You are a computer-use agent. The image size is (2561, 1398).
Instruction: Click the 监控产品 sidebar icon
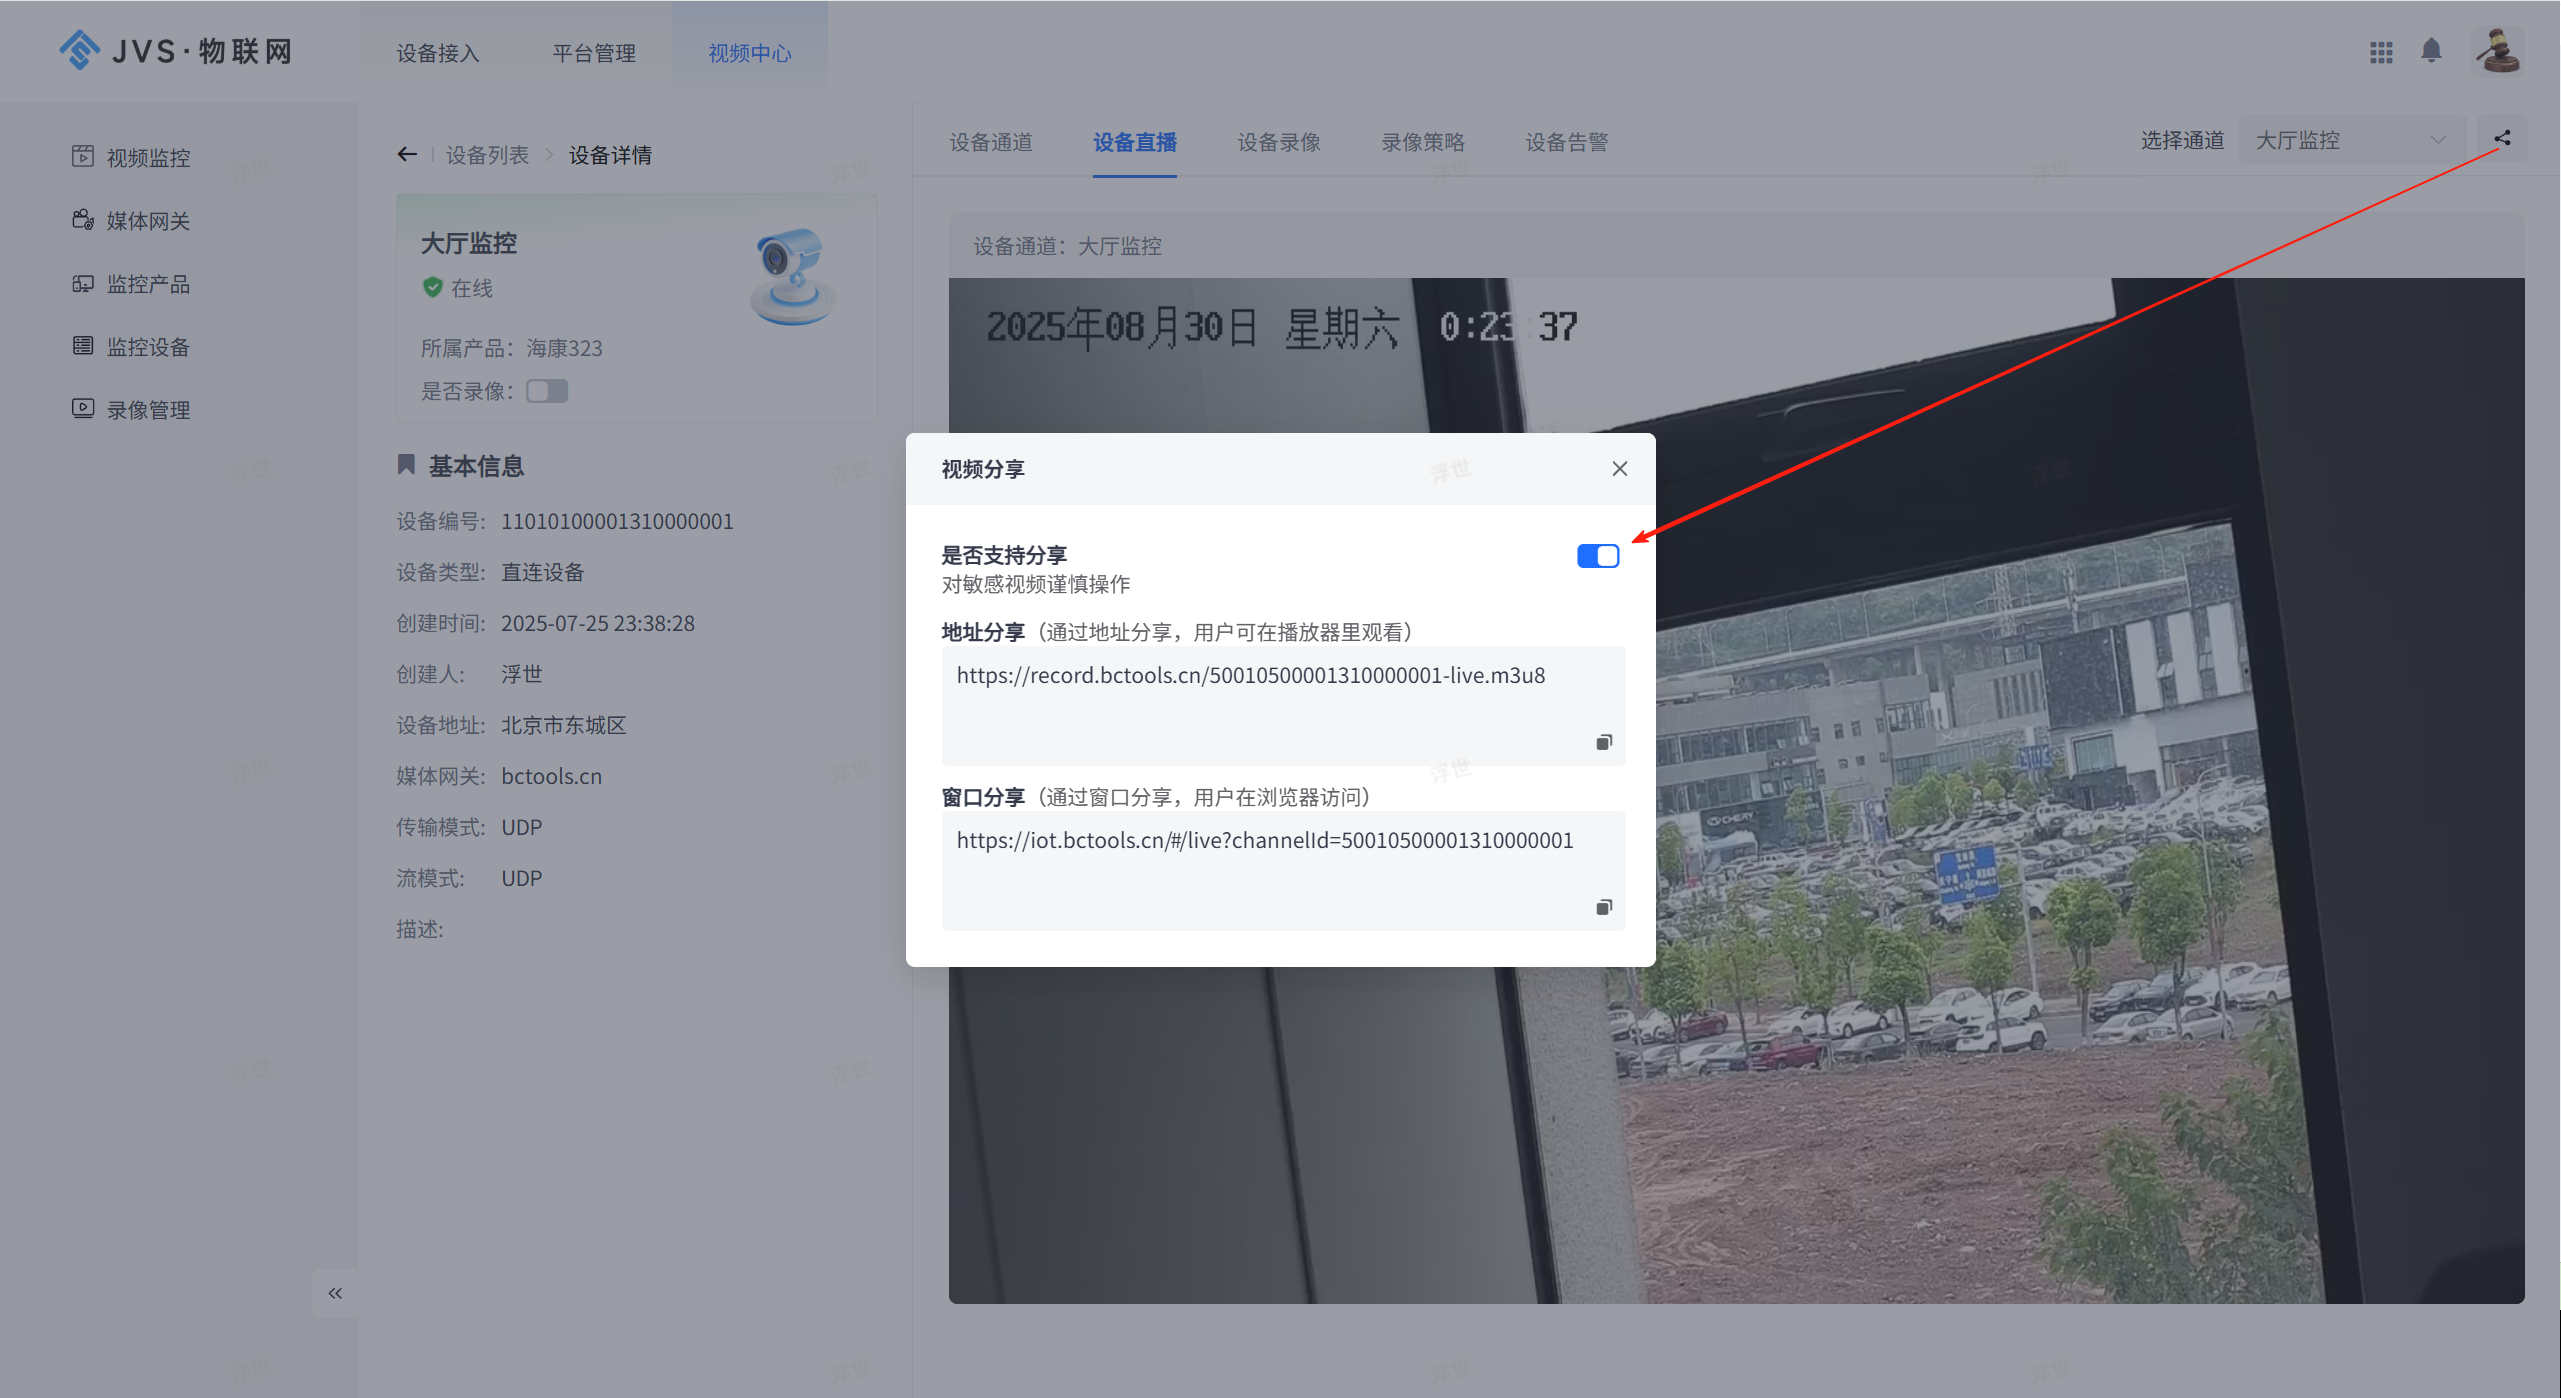pyautogui.click(x=83, y=283)
